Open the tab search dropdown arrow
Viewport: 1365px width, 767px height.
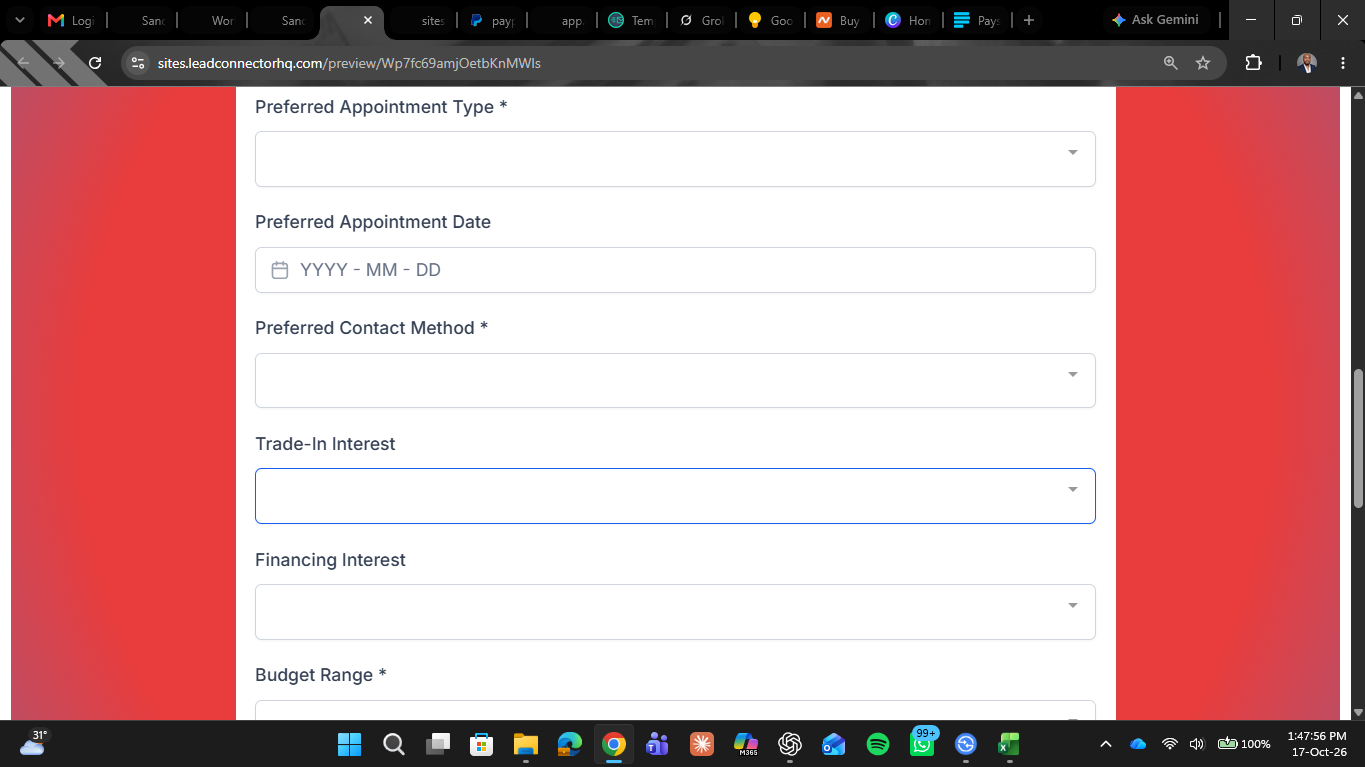point(19,20)
